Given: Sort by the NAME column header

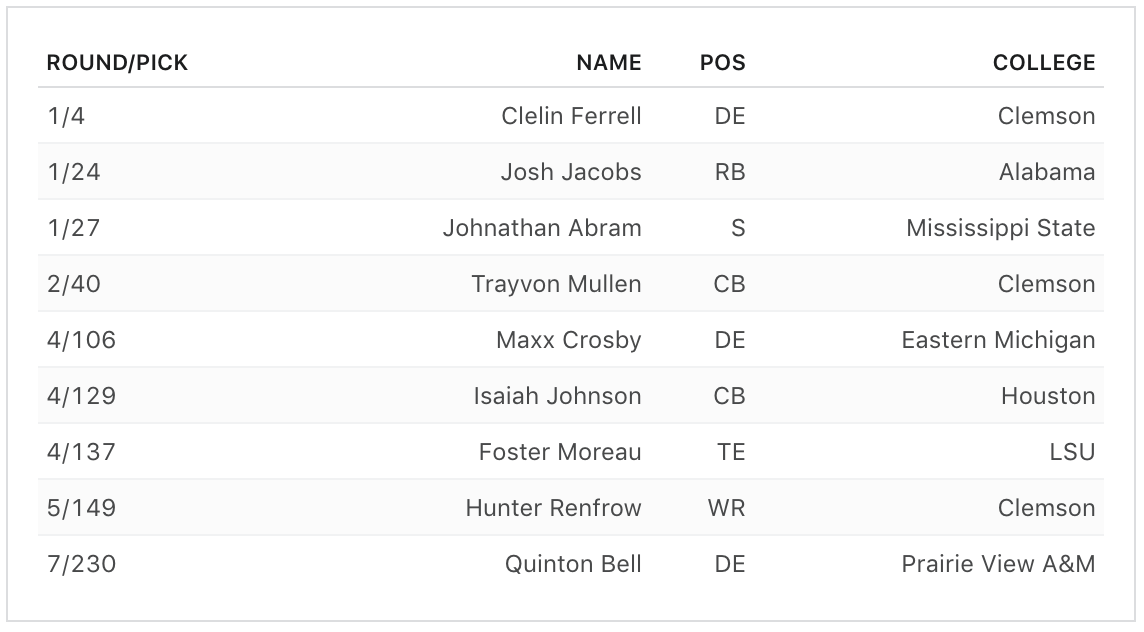Looking at the screenshot, I should tap(608, 63).
